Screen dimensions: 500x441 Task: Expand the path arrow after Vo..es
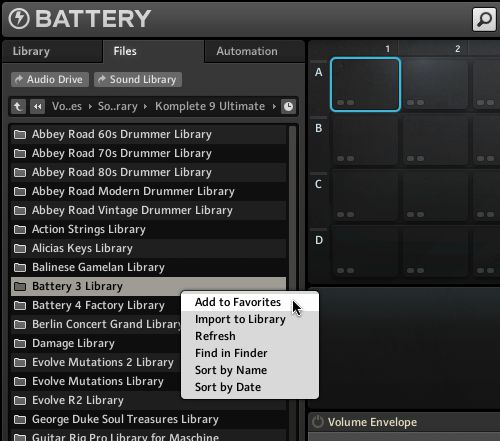click(90, 107)
